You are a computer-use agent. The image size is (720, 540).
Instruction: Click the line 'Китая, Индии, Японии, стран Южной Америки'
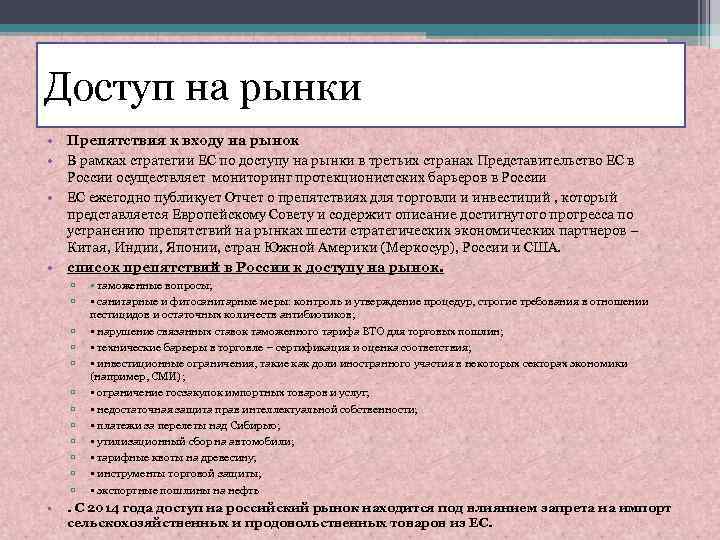click(x=314, y=248)
